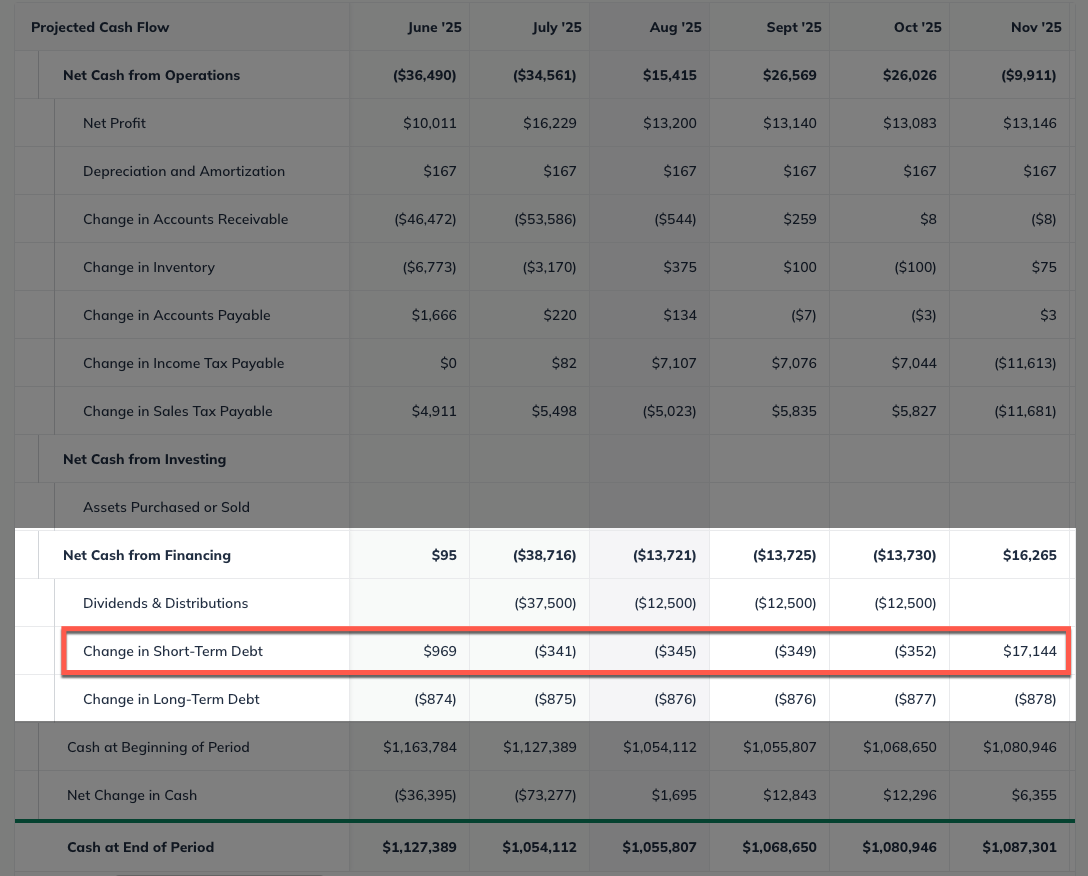Screen dimensions: 1088x876
Task: Click Change in Long-Term Debt label
Action: coord(171,699)
